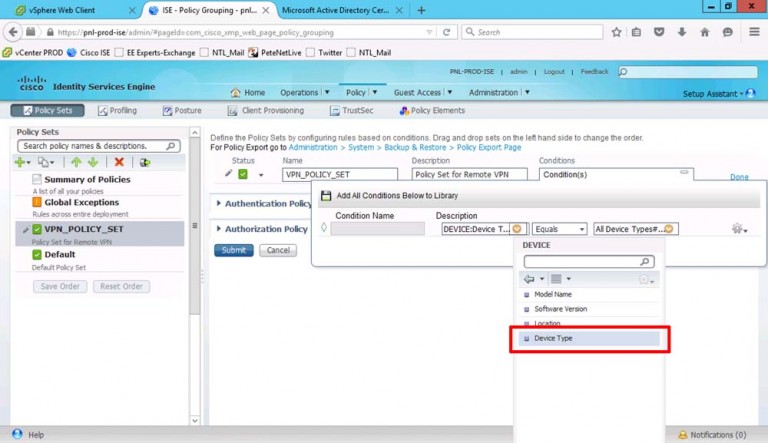Open the status dropdown arrow next to green check

[x=261, y=175]
